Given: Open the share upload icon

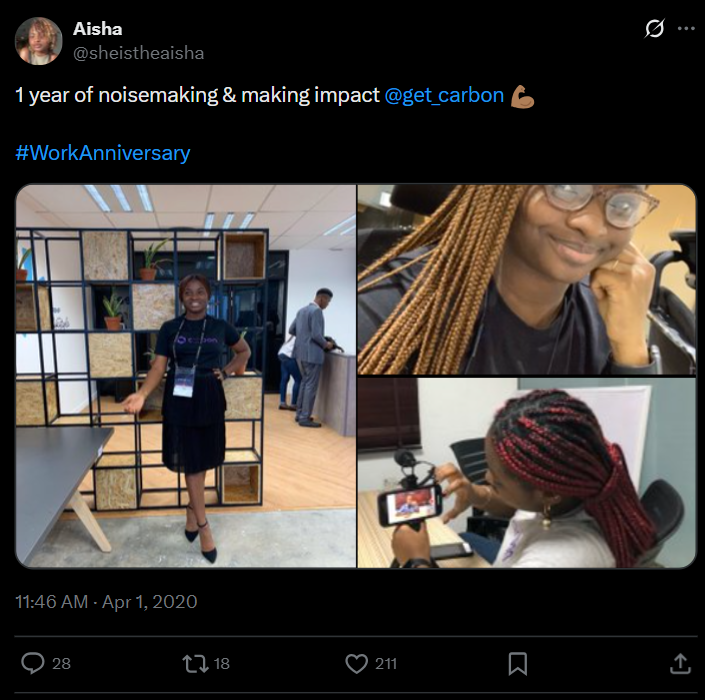Looking at the screenshot, I should (680, 664).
